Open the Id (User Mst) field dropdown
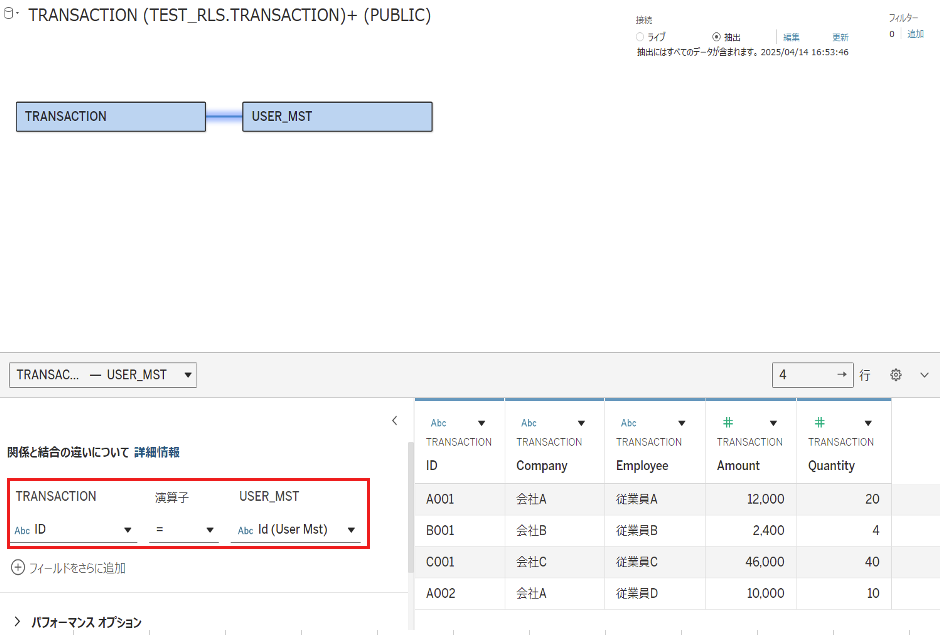The width and height of the screenshot is (940, 635). 350,530
